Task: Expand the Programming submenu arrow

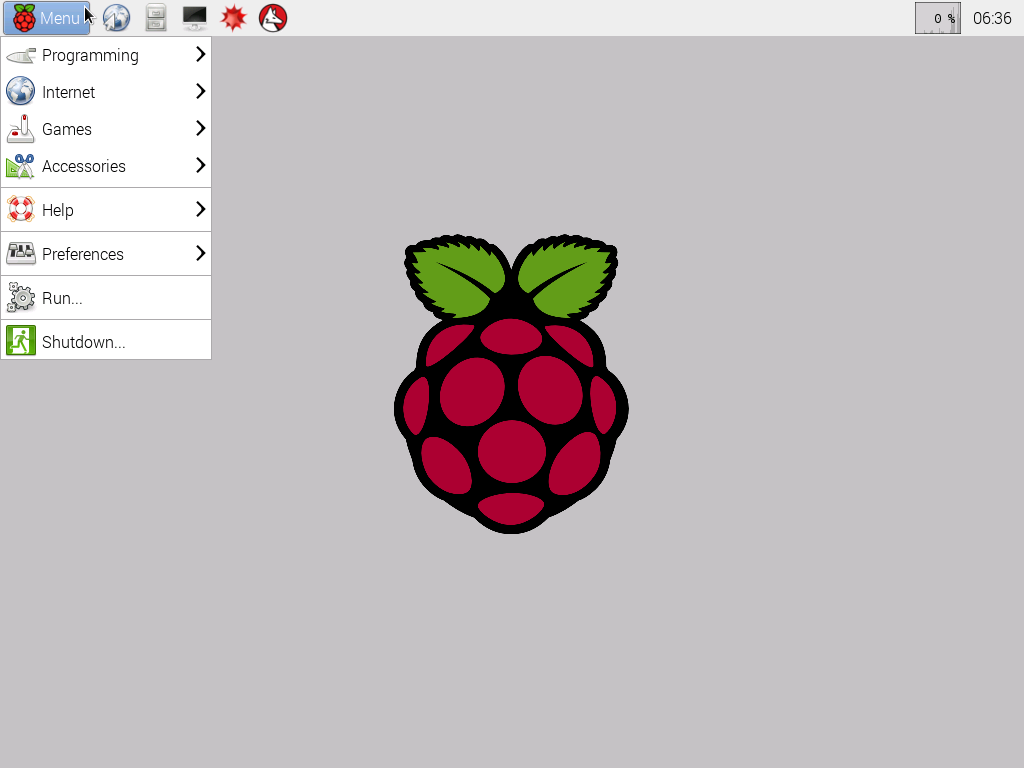Action: click(x=200, y=54)
